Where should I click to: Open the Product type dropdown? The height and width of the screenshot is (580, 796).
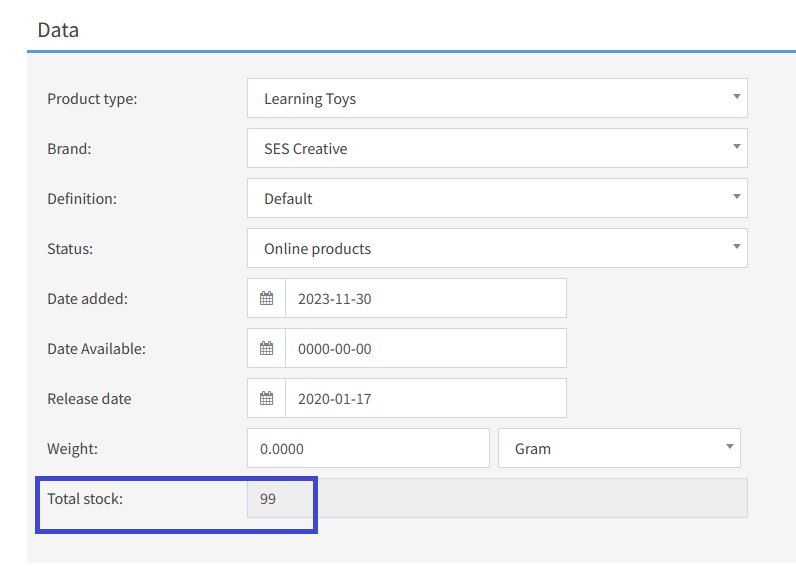pyautogui.click(x=497, y=98)
